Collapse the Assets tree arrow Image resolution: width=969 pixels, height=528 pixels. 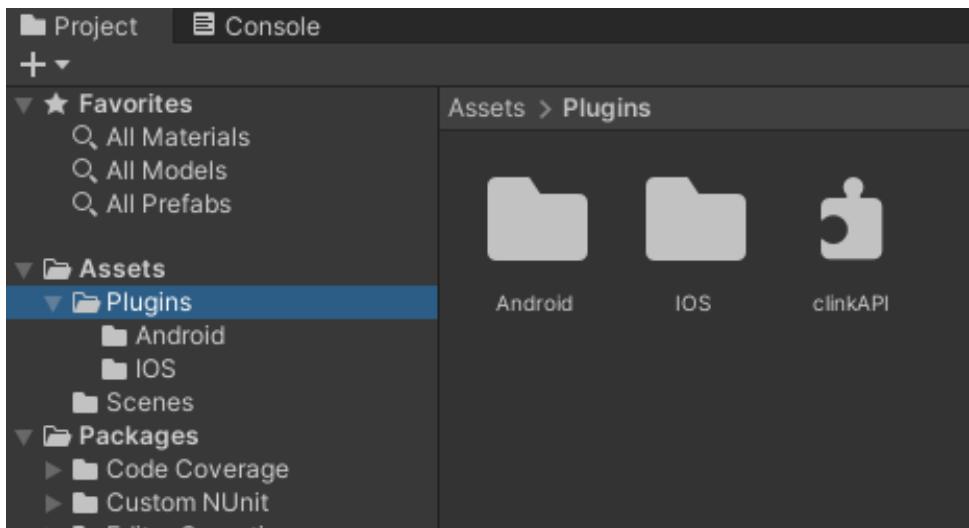(24, 270)
